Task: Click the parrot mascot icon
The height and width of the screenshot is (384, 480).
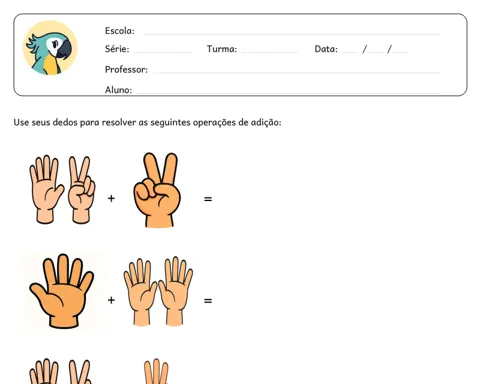Action: coord(50,48)
